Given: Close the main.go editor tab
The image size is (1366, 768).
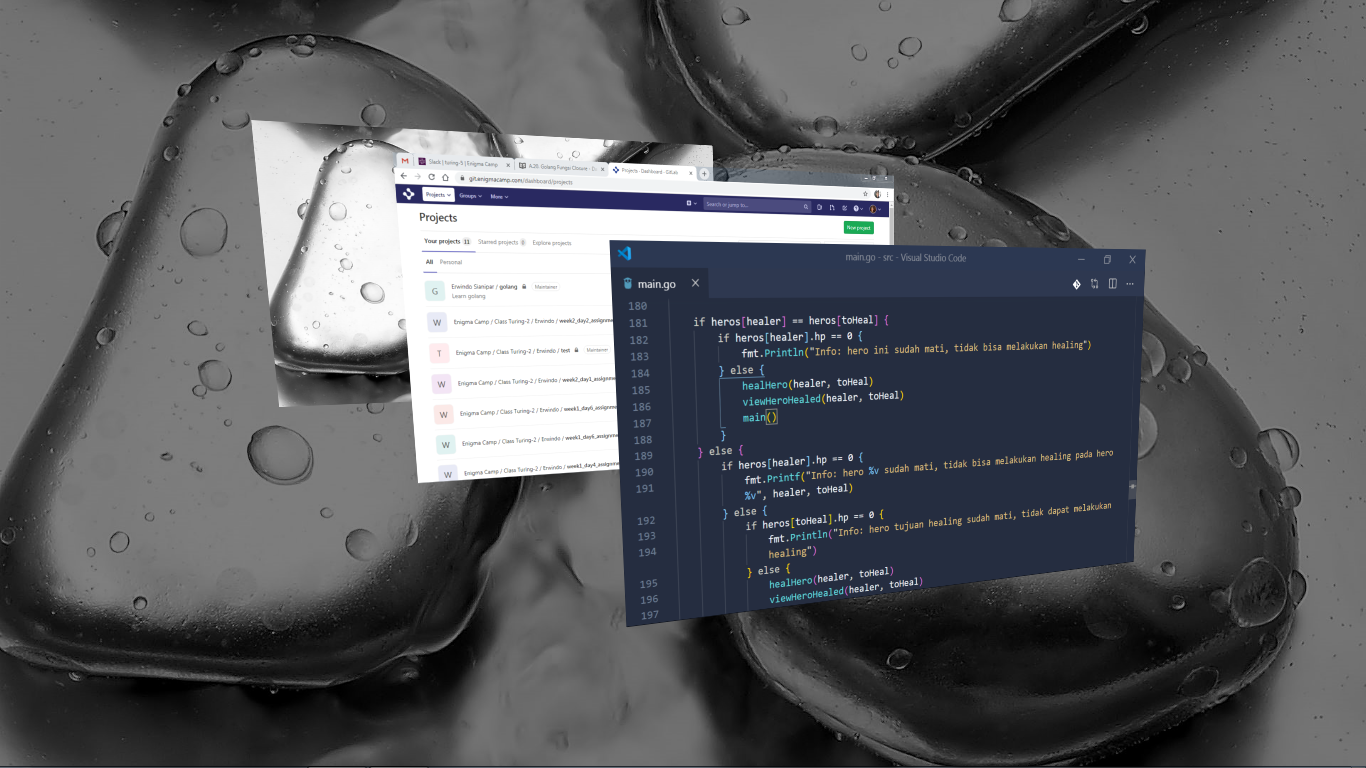Looking at the screenshot, I should click(x=695, y=283).
